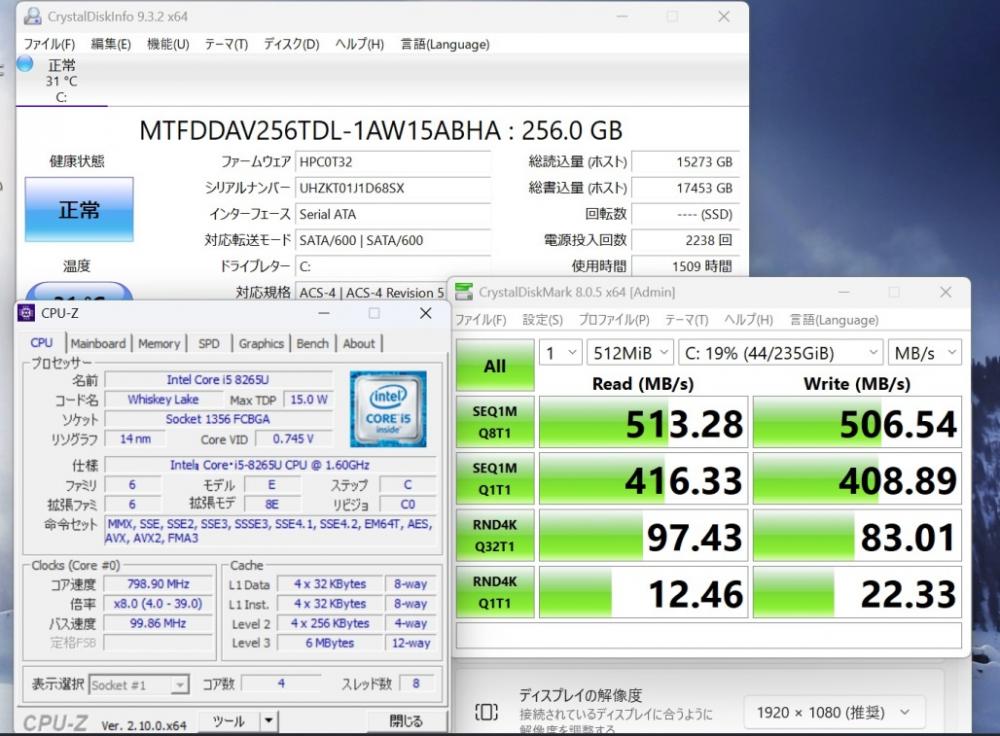The width and height of the screenshot is (1000, 736).
Task: Open the 1920 × 1080 display resolution dropdown
Action: click(x=833, y=712)
